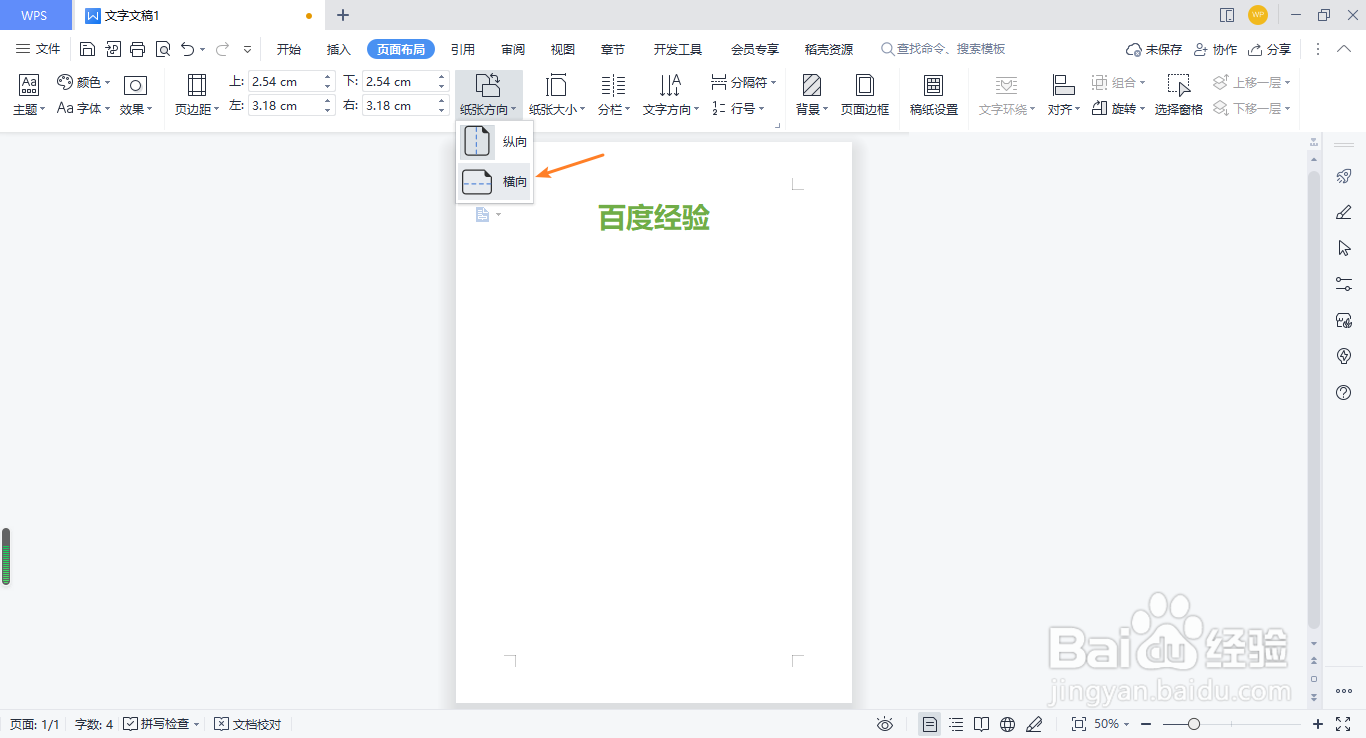Switch to the 开始 ribbon tab
The image size is (1366, 738).
288,48
